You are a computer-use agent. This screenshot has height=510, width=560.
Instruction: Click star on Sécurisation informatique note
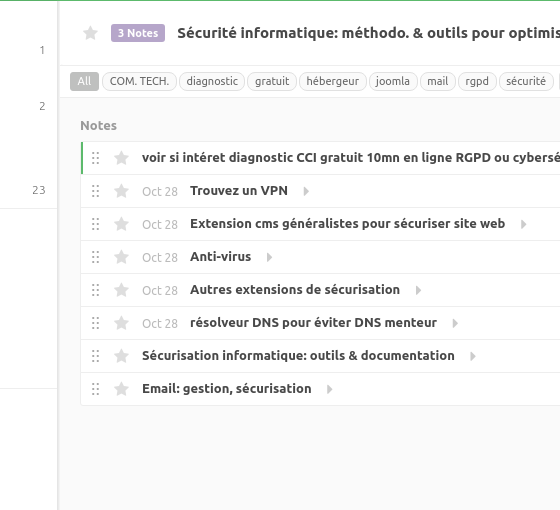coord(121,356)
